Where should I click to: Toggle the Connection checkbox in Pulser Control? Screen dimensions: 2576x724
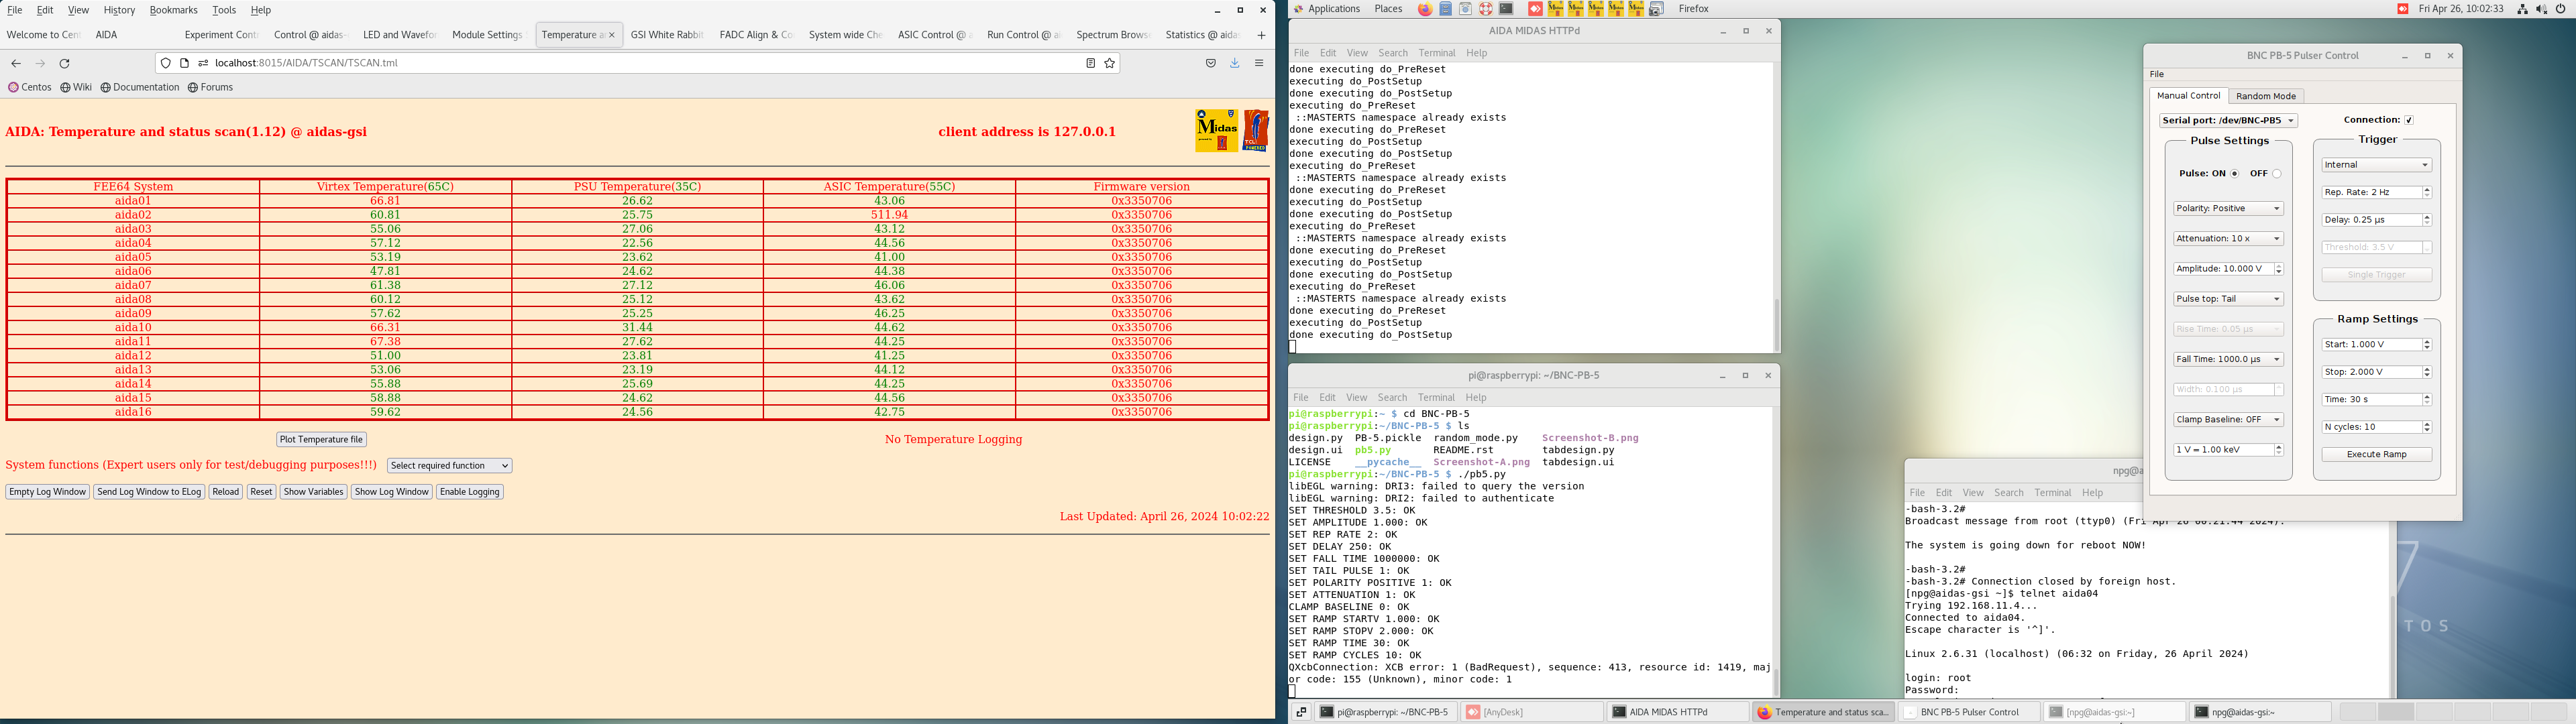coord(2408,120)
